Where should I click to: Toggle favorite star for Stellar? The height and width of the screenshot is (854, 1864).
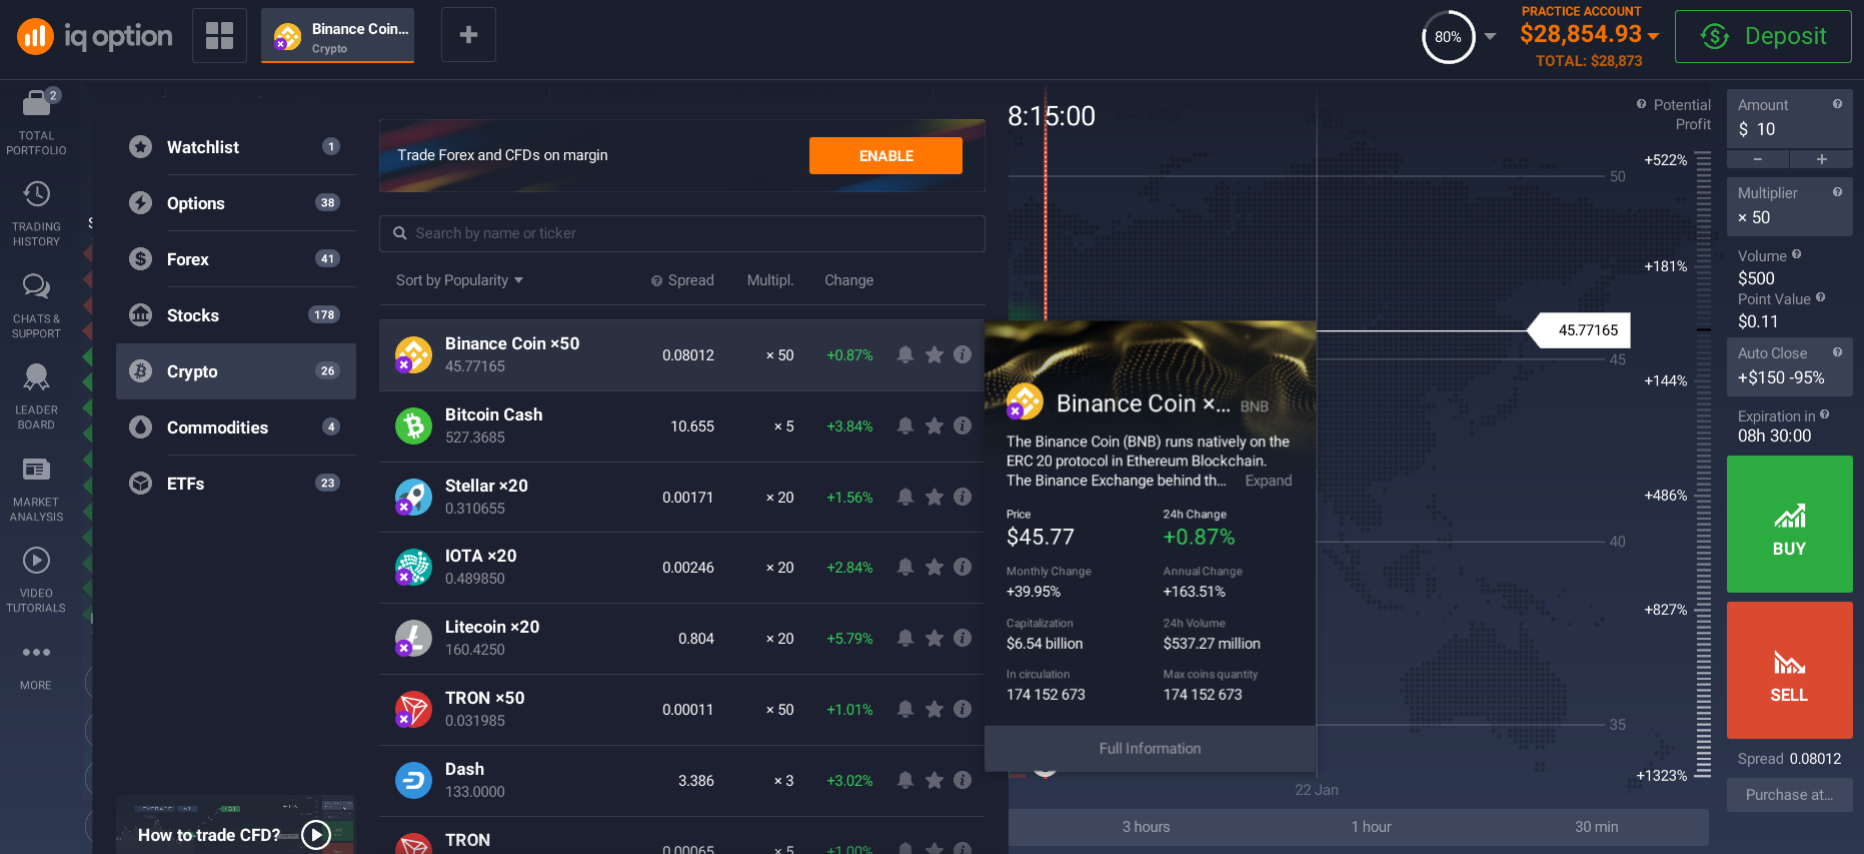934,497
